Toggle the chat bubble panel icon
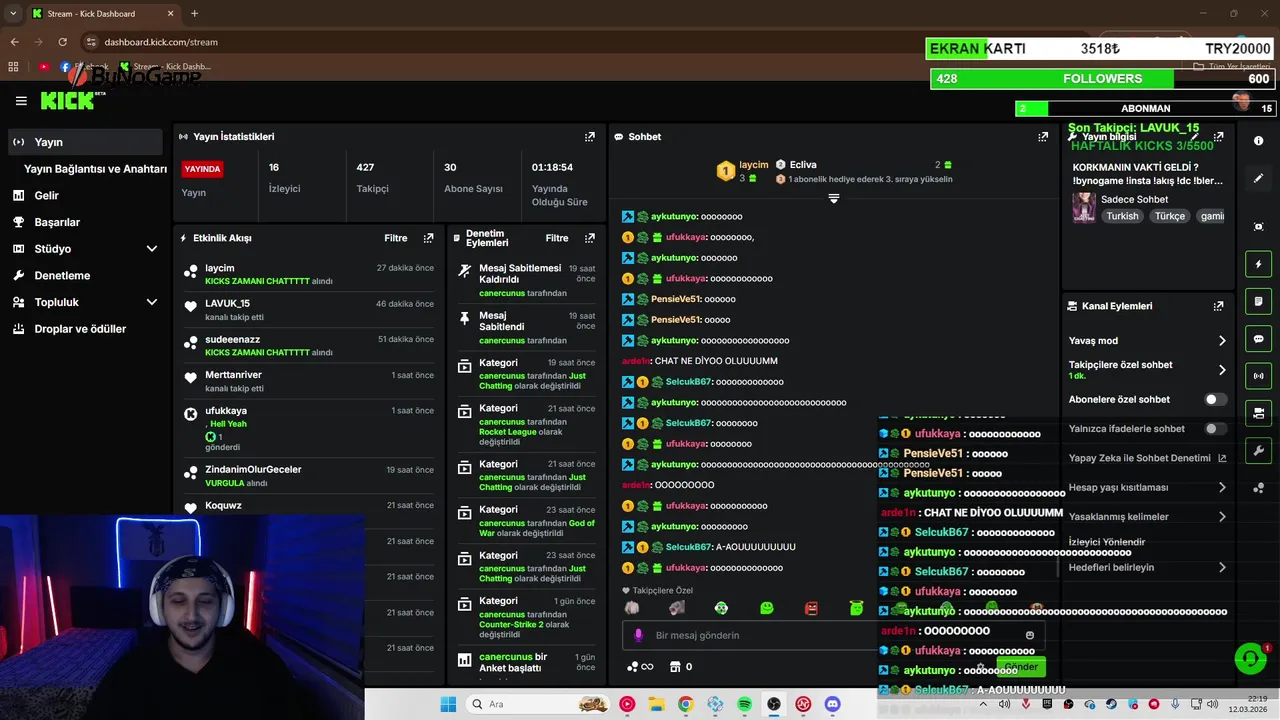 (1258, 339)
